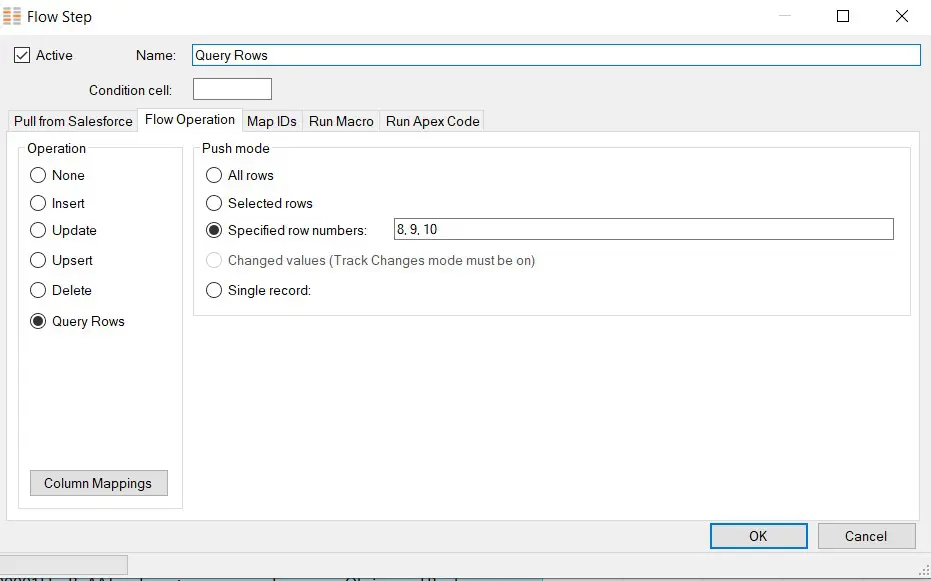
Task: Select the Update operation
Action: point(36,230)
